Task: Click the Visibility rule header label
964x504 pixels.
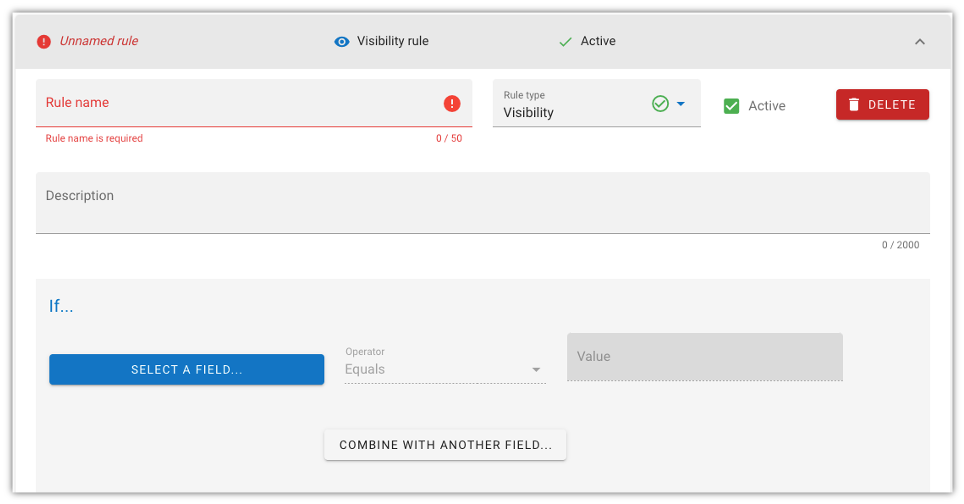Action: (x=393, y=41)
